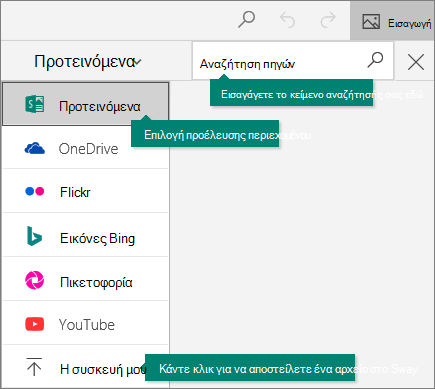This screenshot has height=389, width=435.
Task: Choose YouTube as content source
Action: [86, 323]
